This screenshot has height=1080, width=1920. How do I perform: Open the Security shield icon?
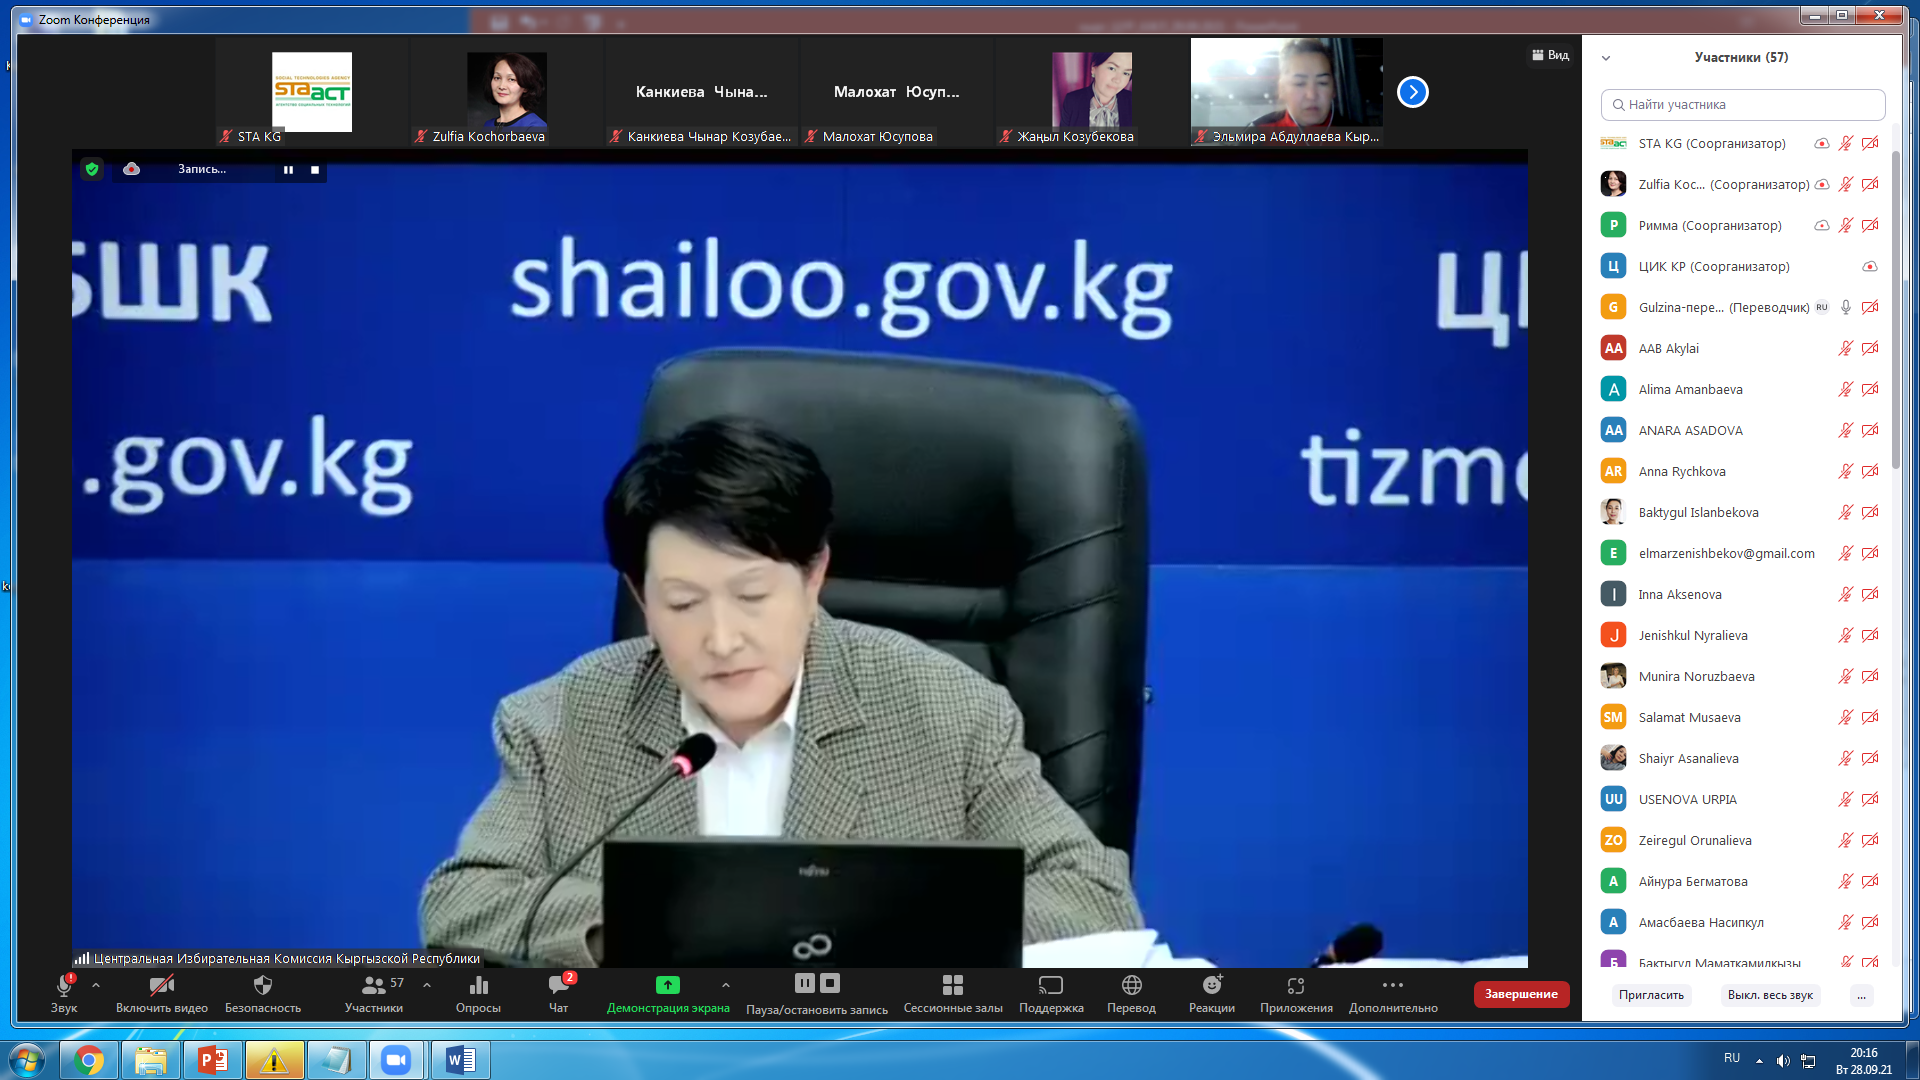coord(262,986)
